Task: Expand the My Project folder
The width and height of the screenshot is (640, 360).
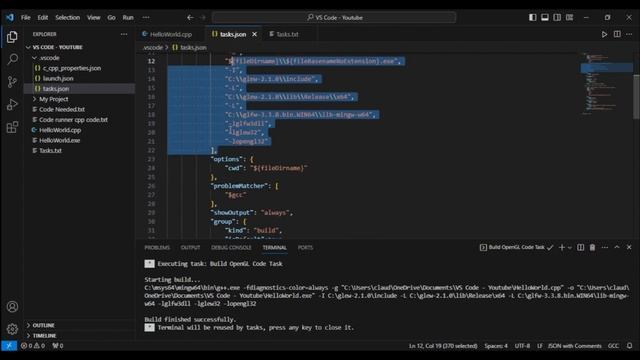Action: (x=35, y=99)
